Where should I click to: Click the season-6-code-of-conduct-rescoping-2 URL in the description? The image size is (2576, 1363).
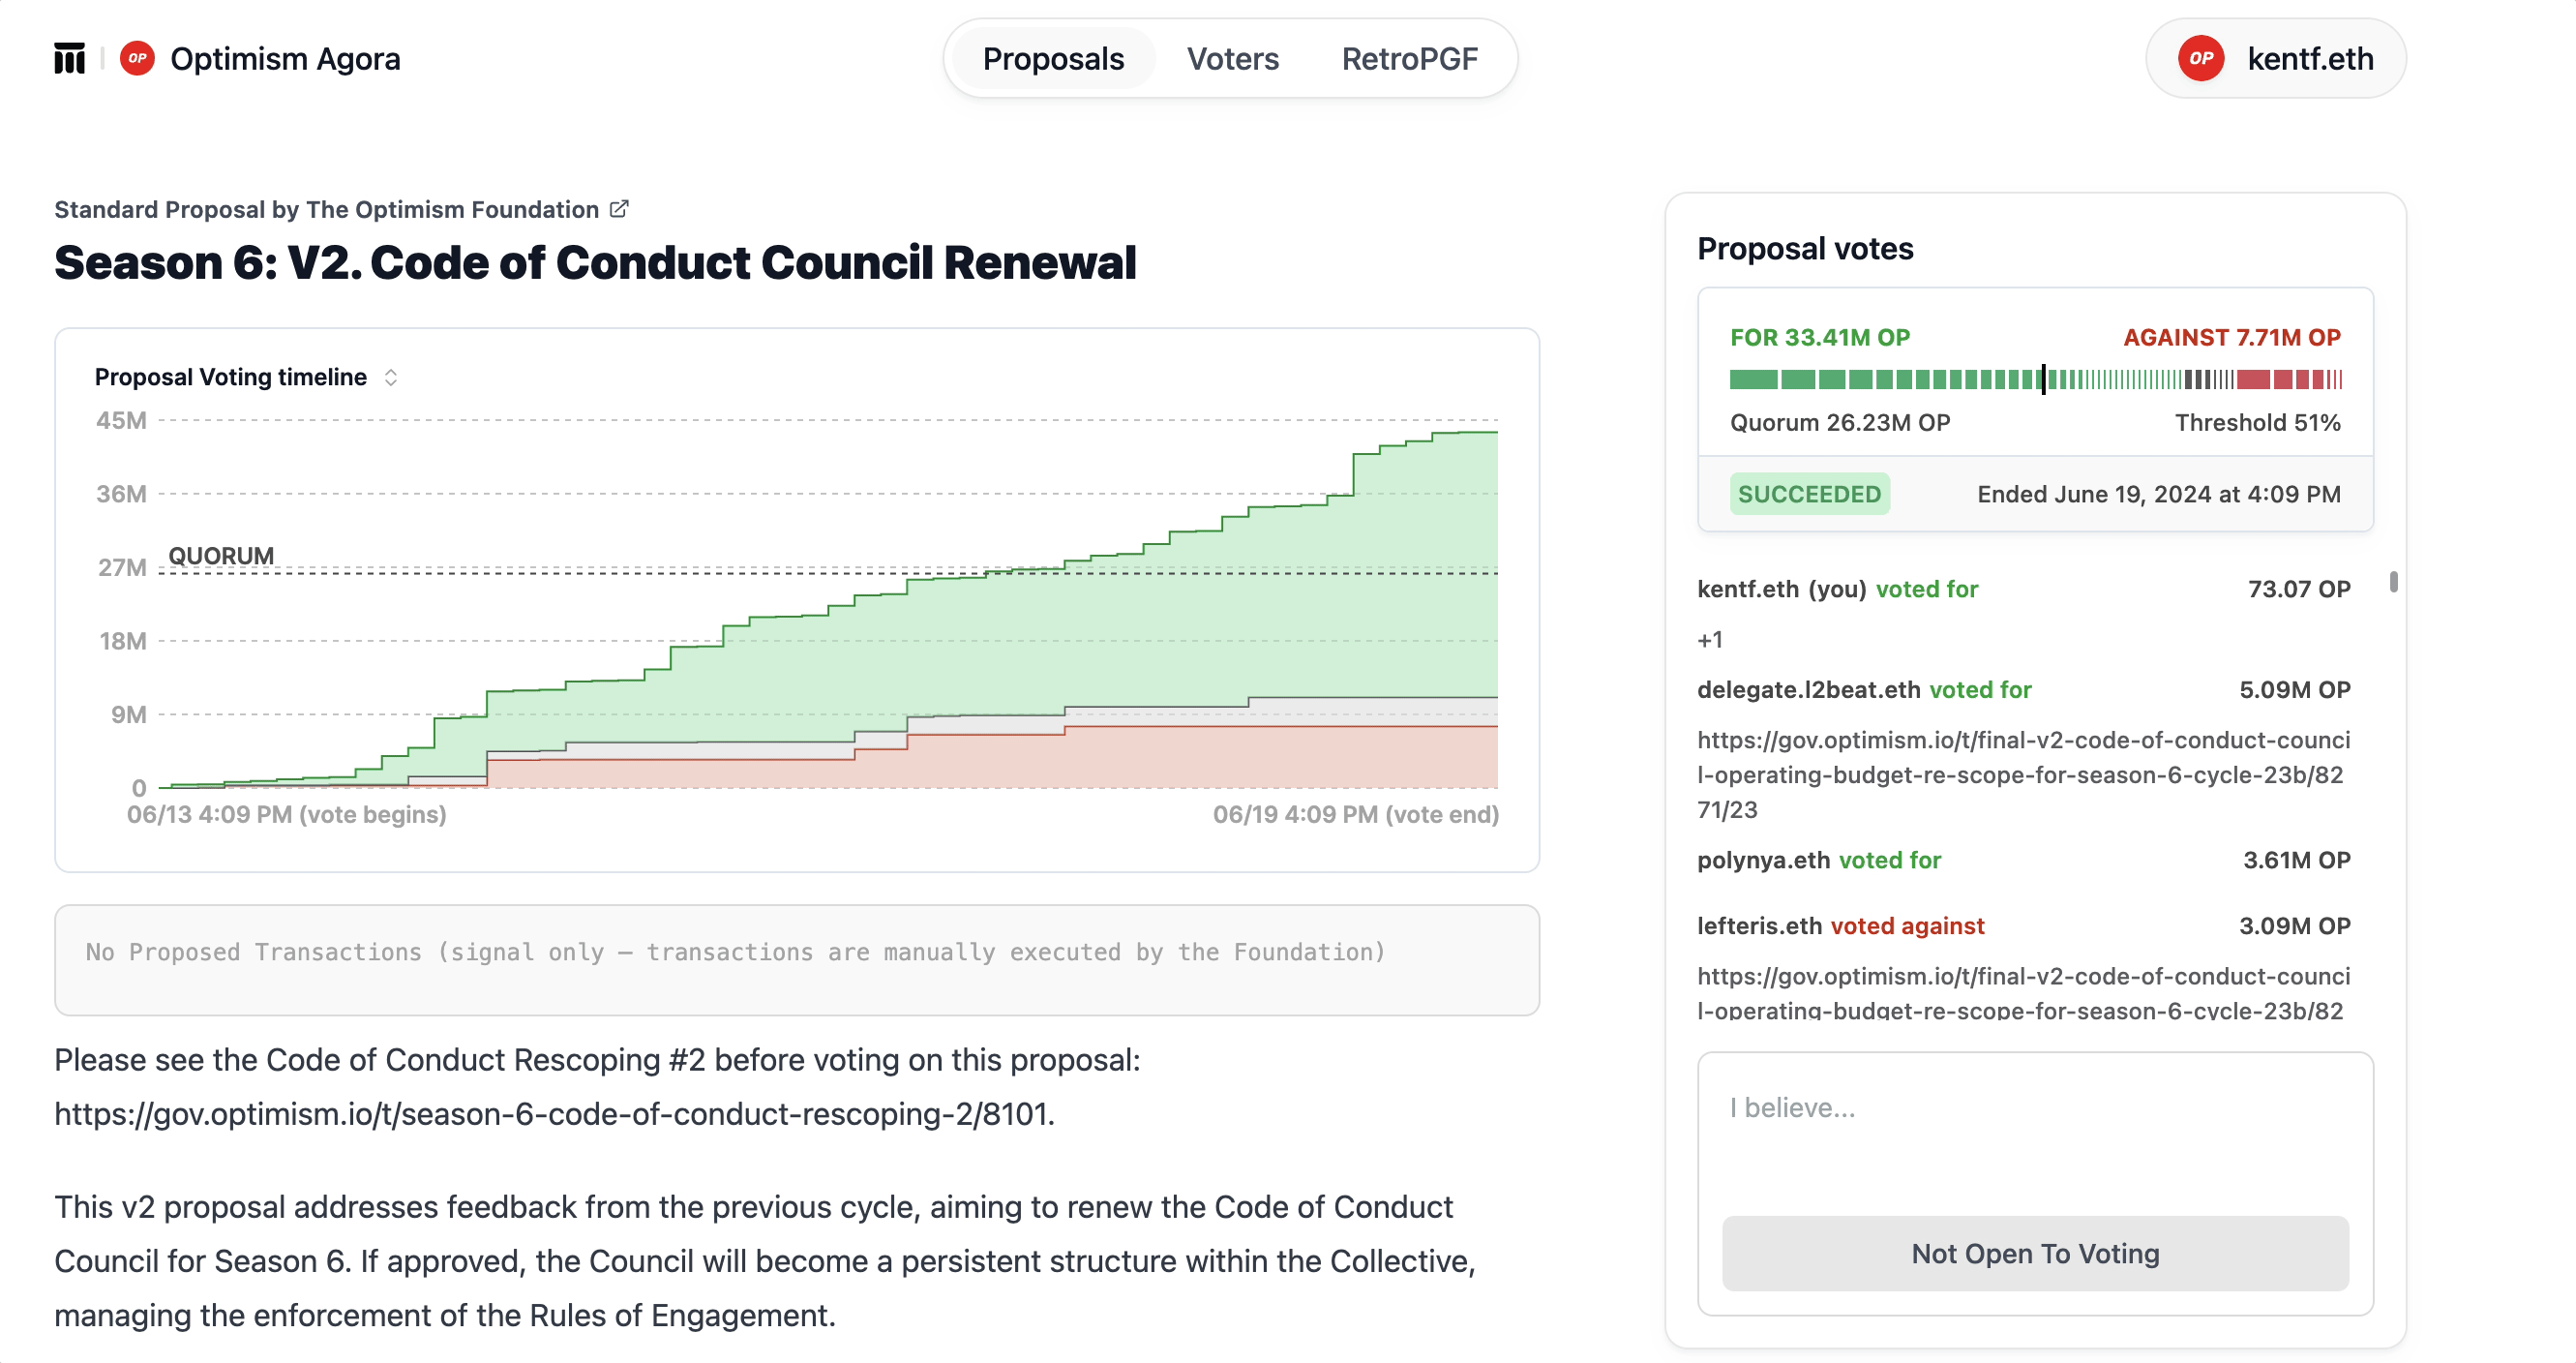coord(554,1113)
